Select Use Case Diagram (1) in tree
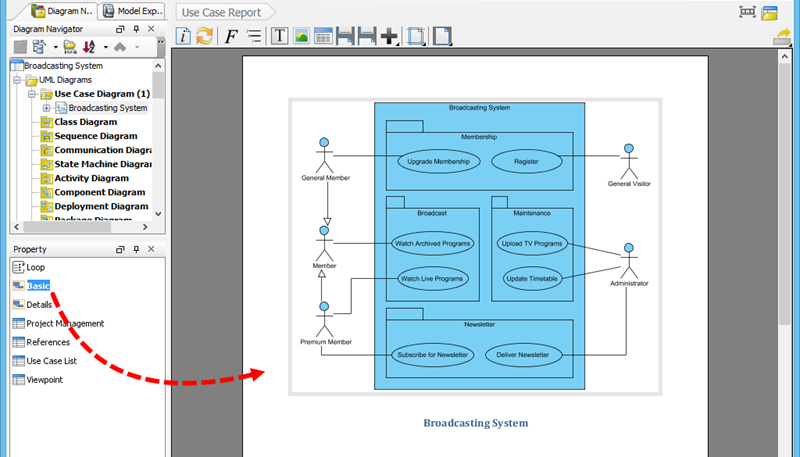 tap(102, 94)
